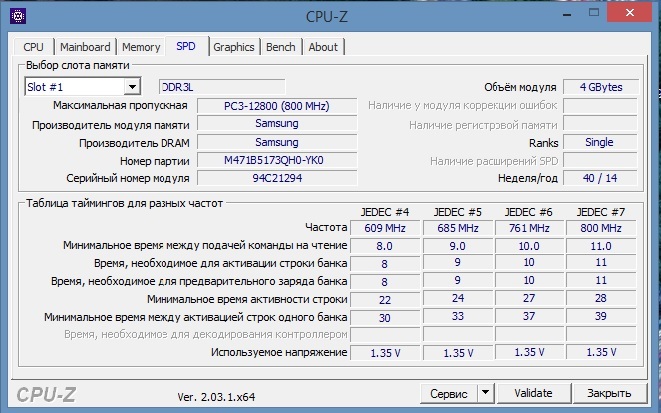Image resolution: width=661 pixels, height=413 pixels.
Task: Go to the Memory tab
Action: [141, 47]
